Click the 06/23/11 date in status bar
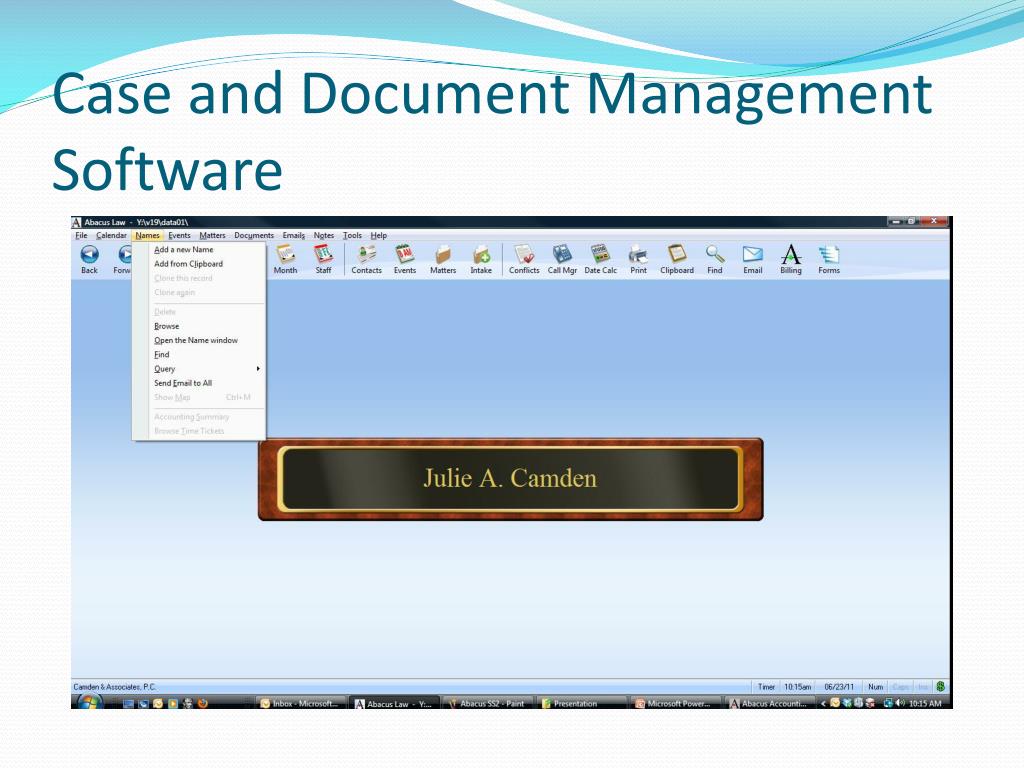The image size is (1024, 768). pyautogui.click(x=839, y=687)
